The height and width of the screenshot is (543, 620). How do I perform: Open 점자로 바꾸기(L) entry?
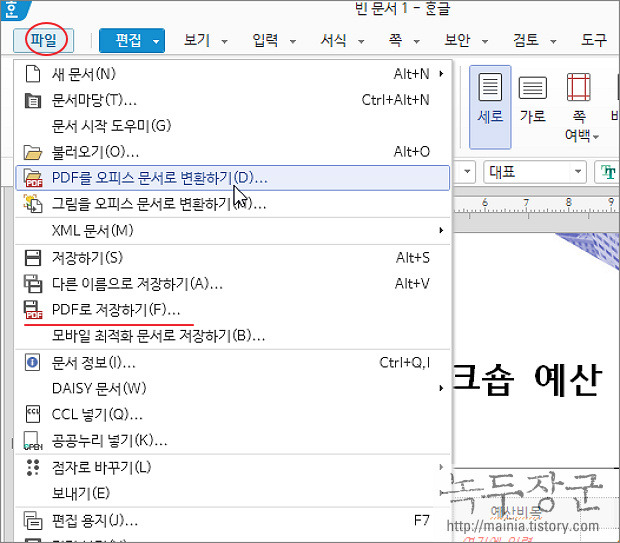click(x=232, y=467)
